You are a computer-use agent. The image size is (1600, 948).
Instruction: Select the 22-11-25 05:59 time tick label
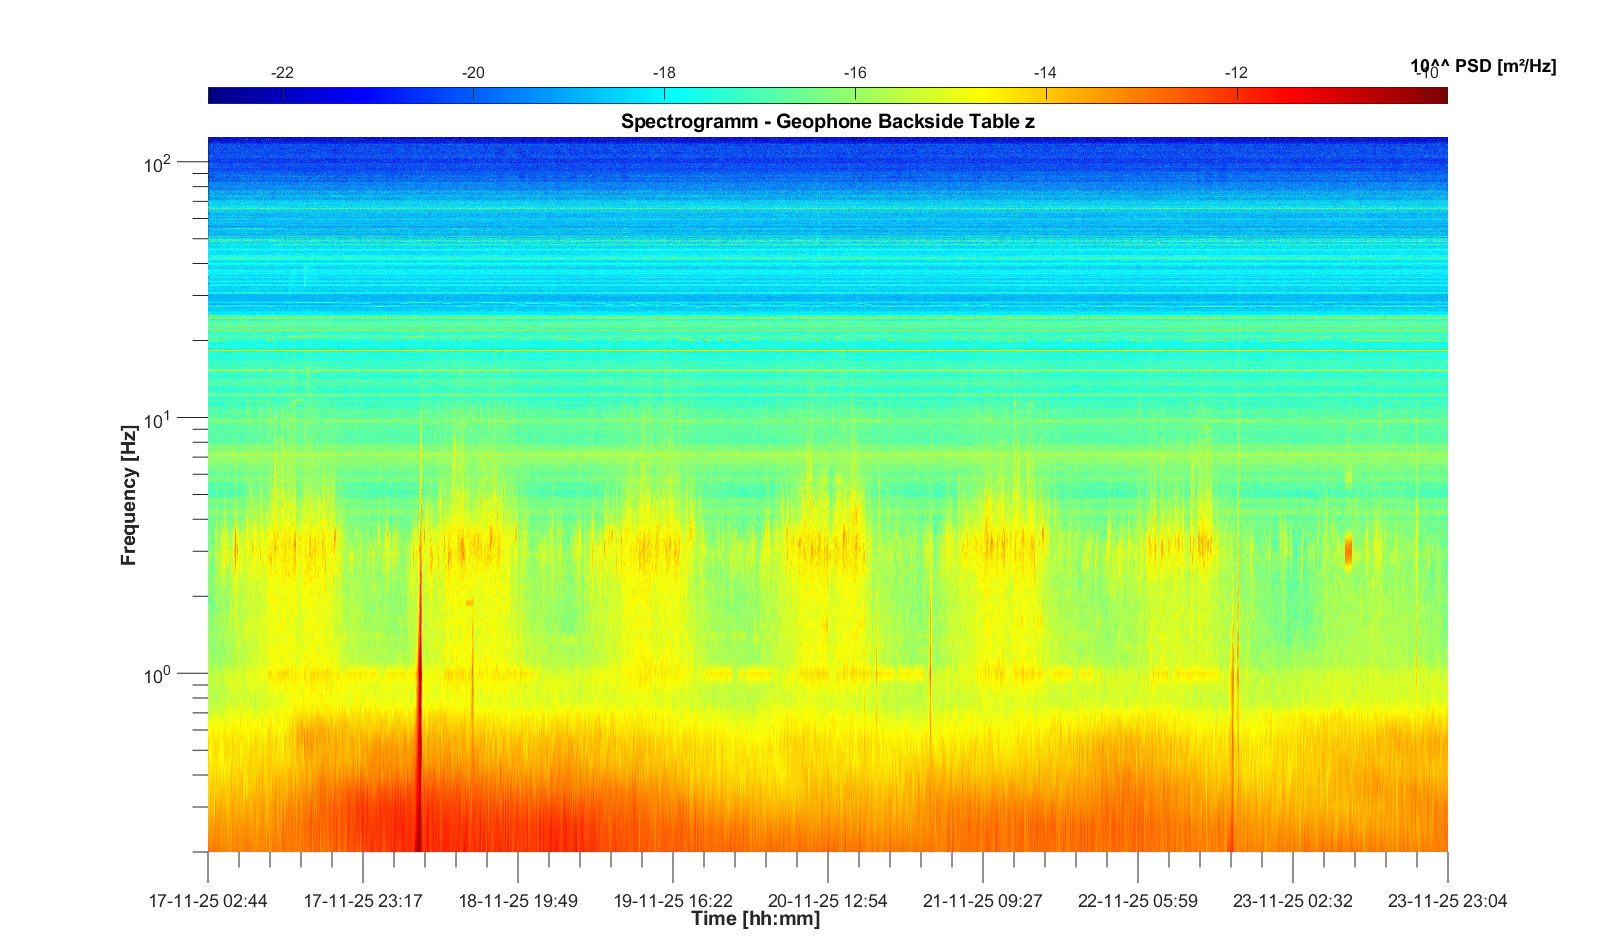tap(1137, 901)
